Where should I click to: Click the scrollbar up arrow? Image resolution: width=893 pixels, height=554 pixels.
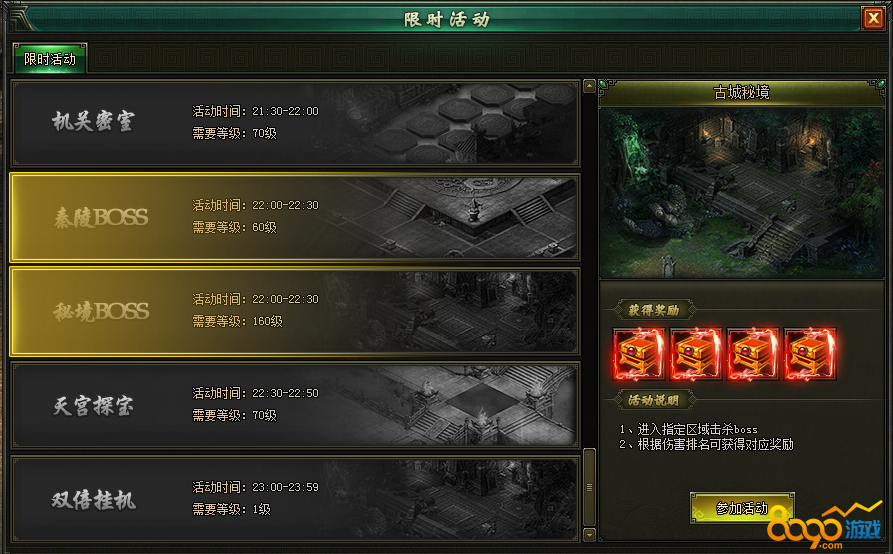tap(589, 86)
